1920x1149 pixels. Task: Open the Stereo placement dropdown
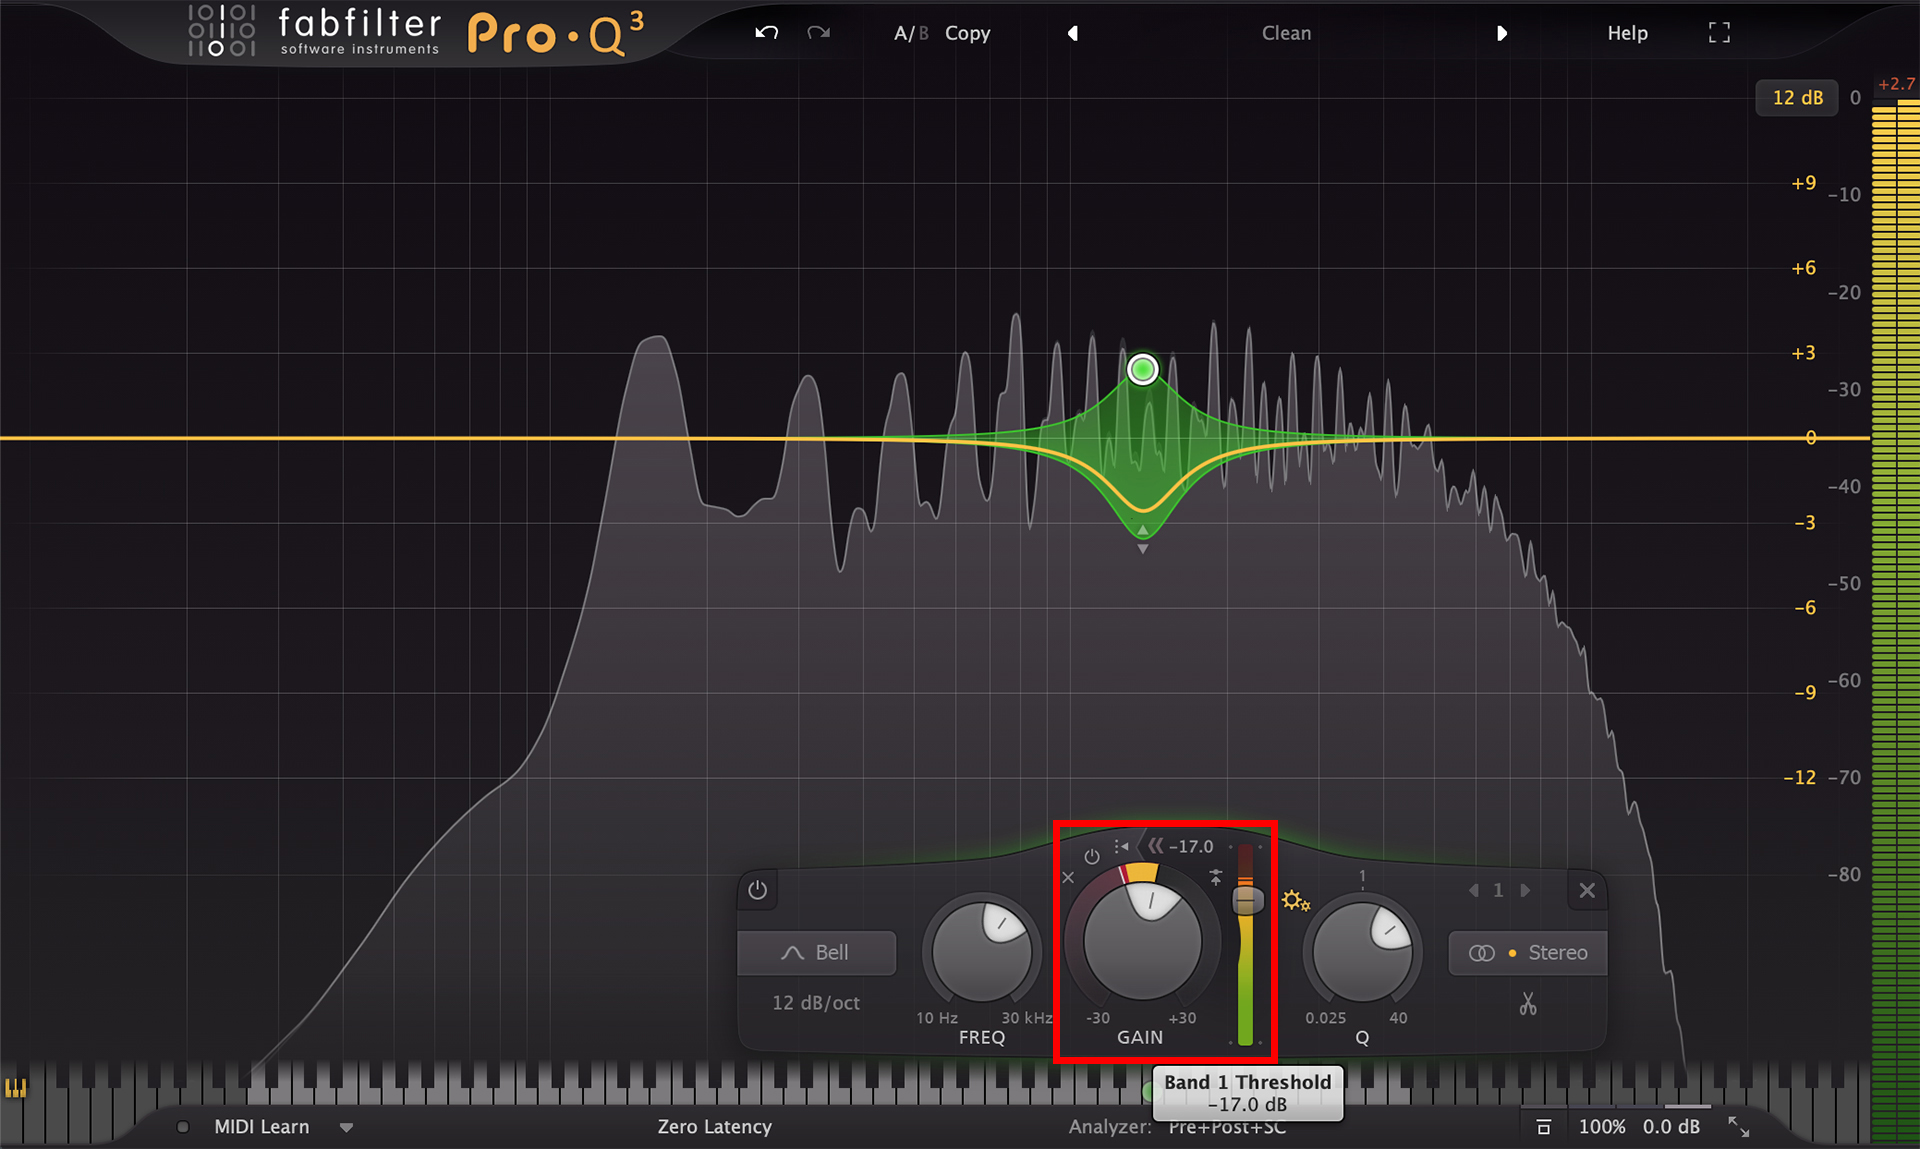[1527, 953]
